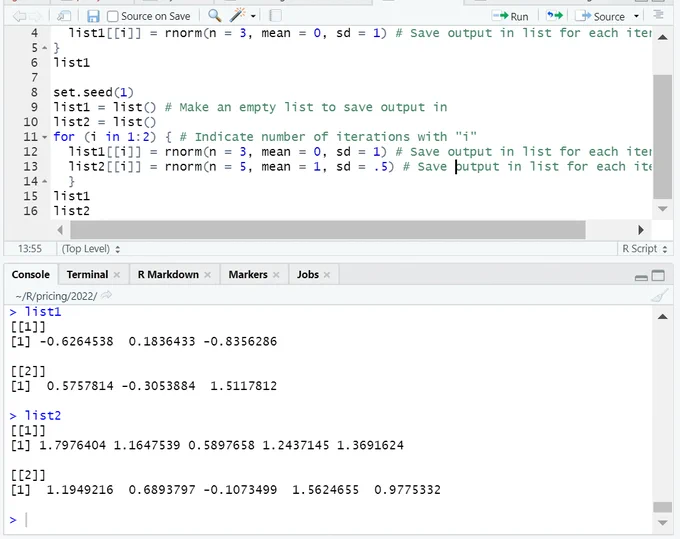680x539 pixels.
Task: Click the Compile Report notebook icon
Action: point(275,16)
